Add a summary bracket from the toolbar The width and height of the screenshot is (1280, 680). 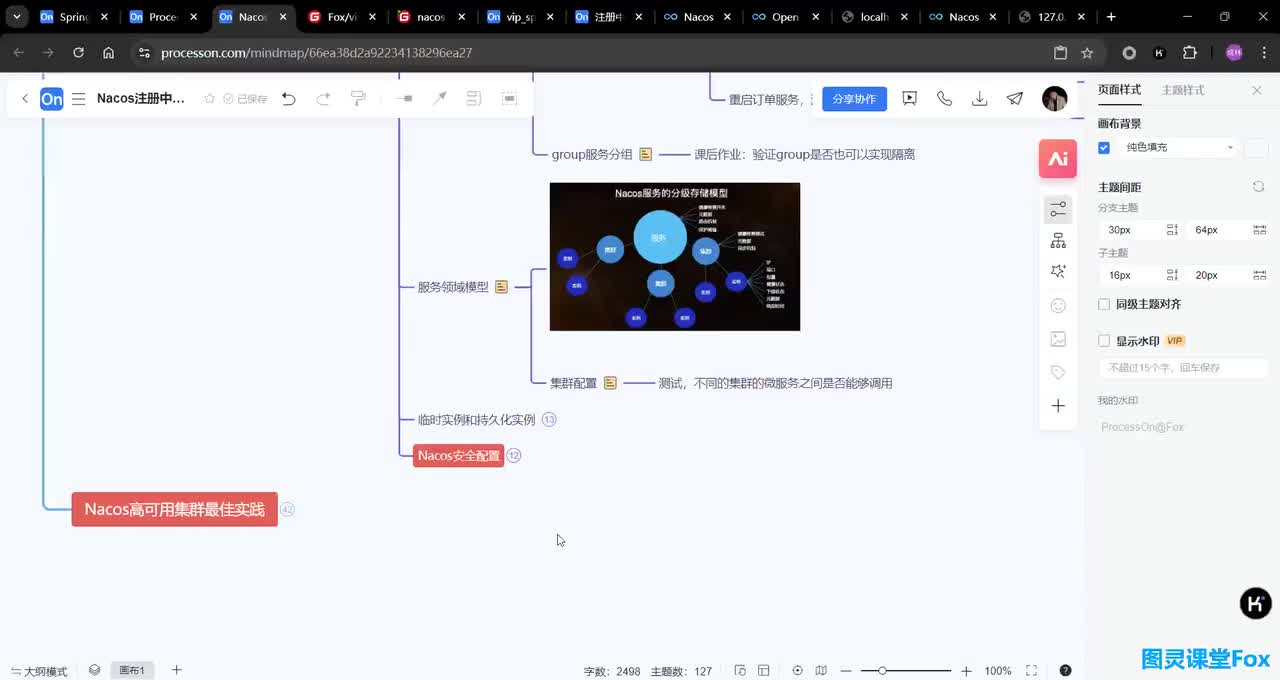pos(474,99)
